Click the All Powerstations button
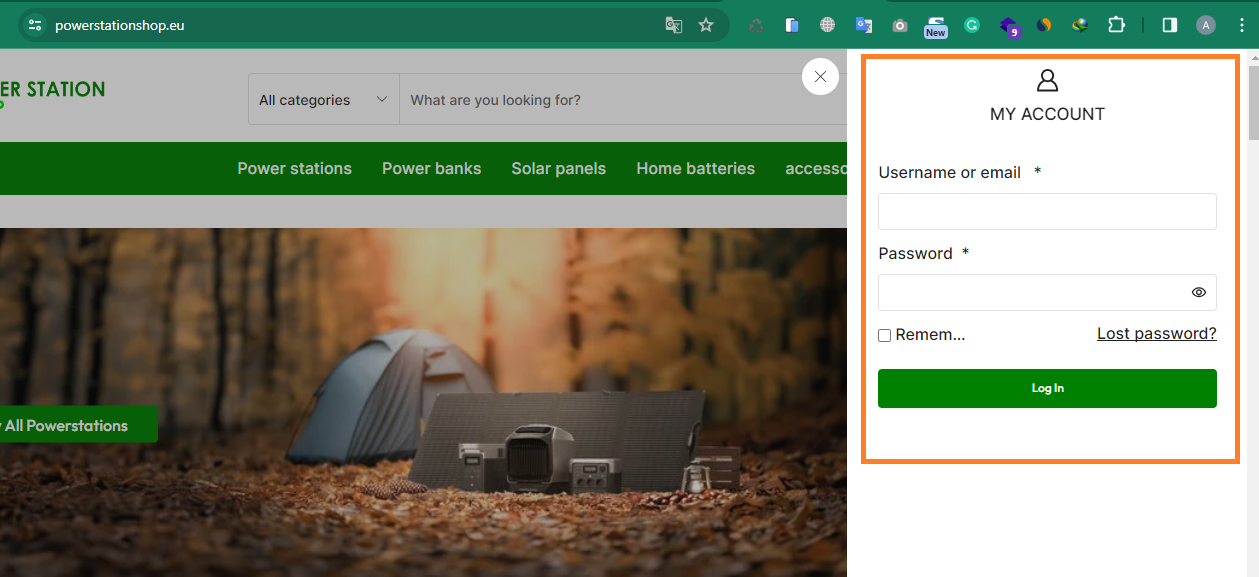Image resolution: width=1259 pixels, height=577 pixels. click(78, 425)
